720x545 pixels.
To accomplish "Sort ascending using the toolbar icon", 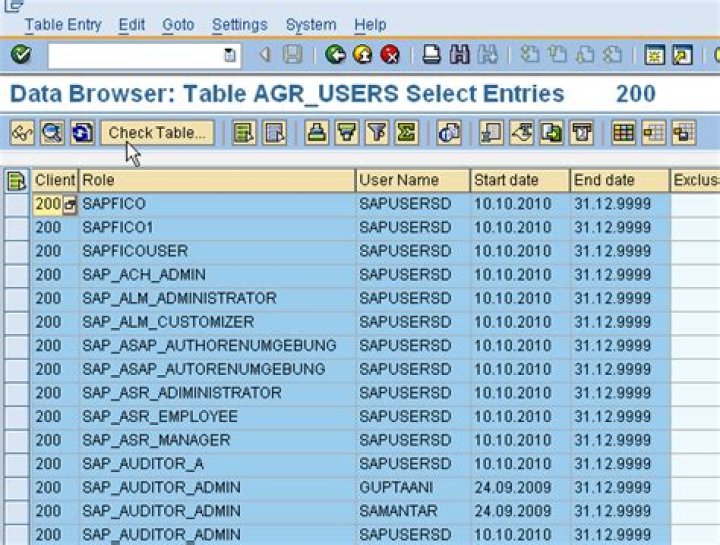I will coord(316,133).
